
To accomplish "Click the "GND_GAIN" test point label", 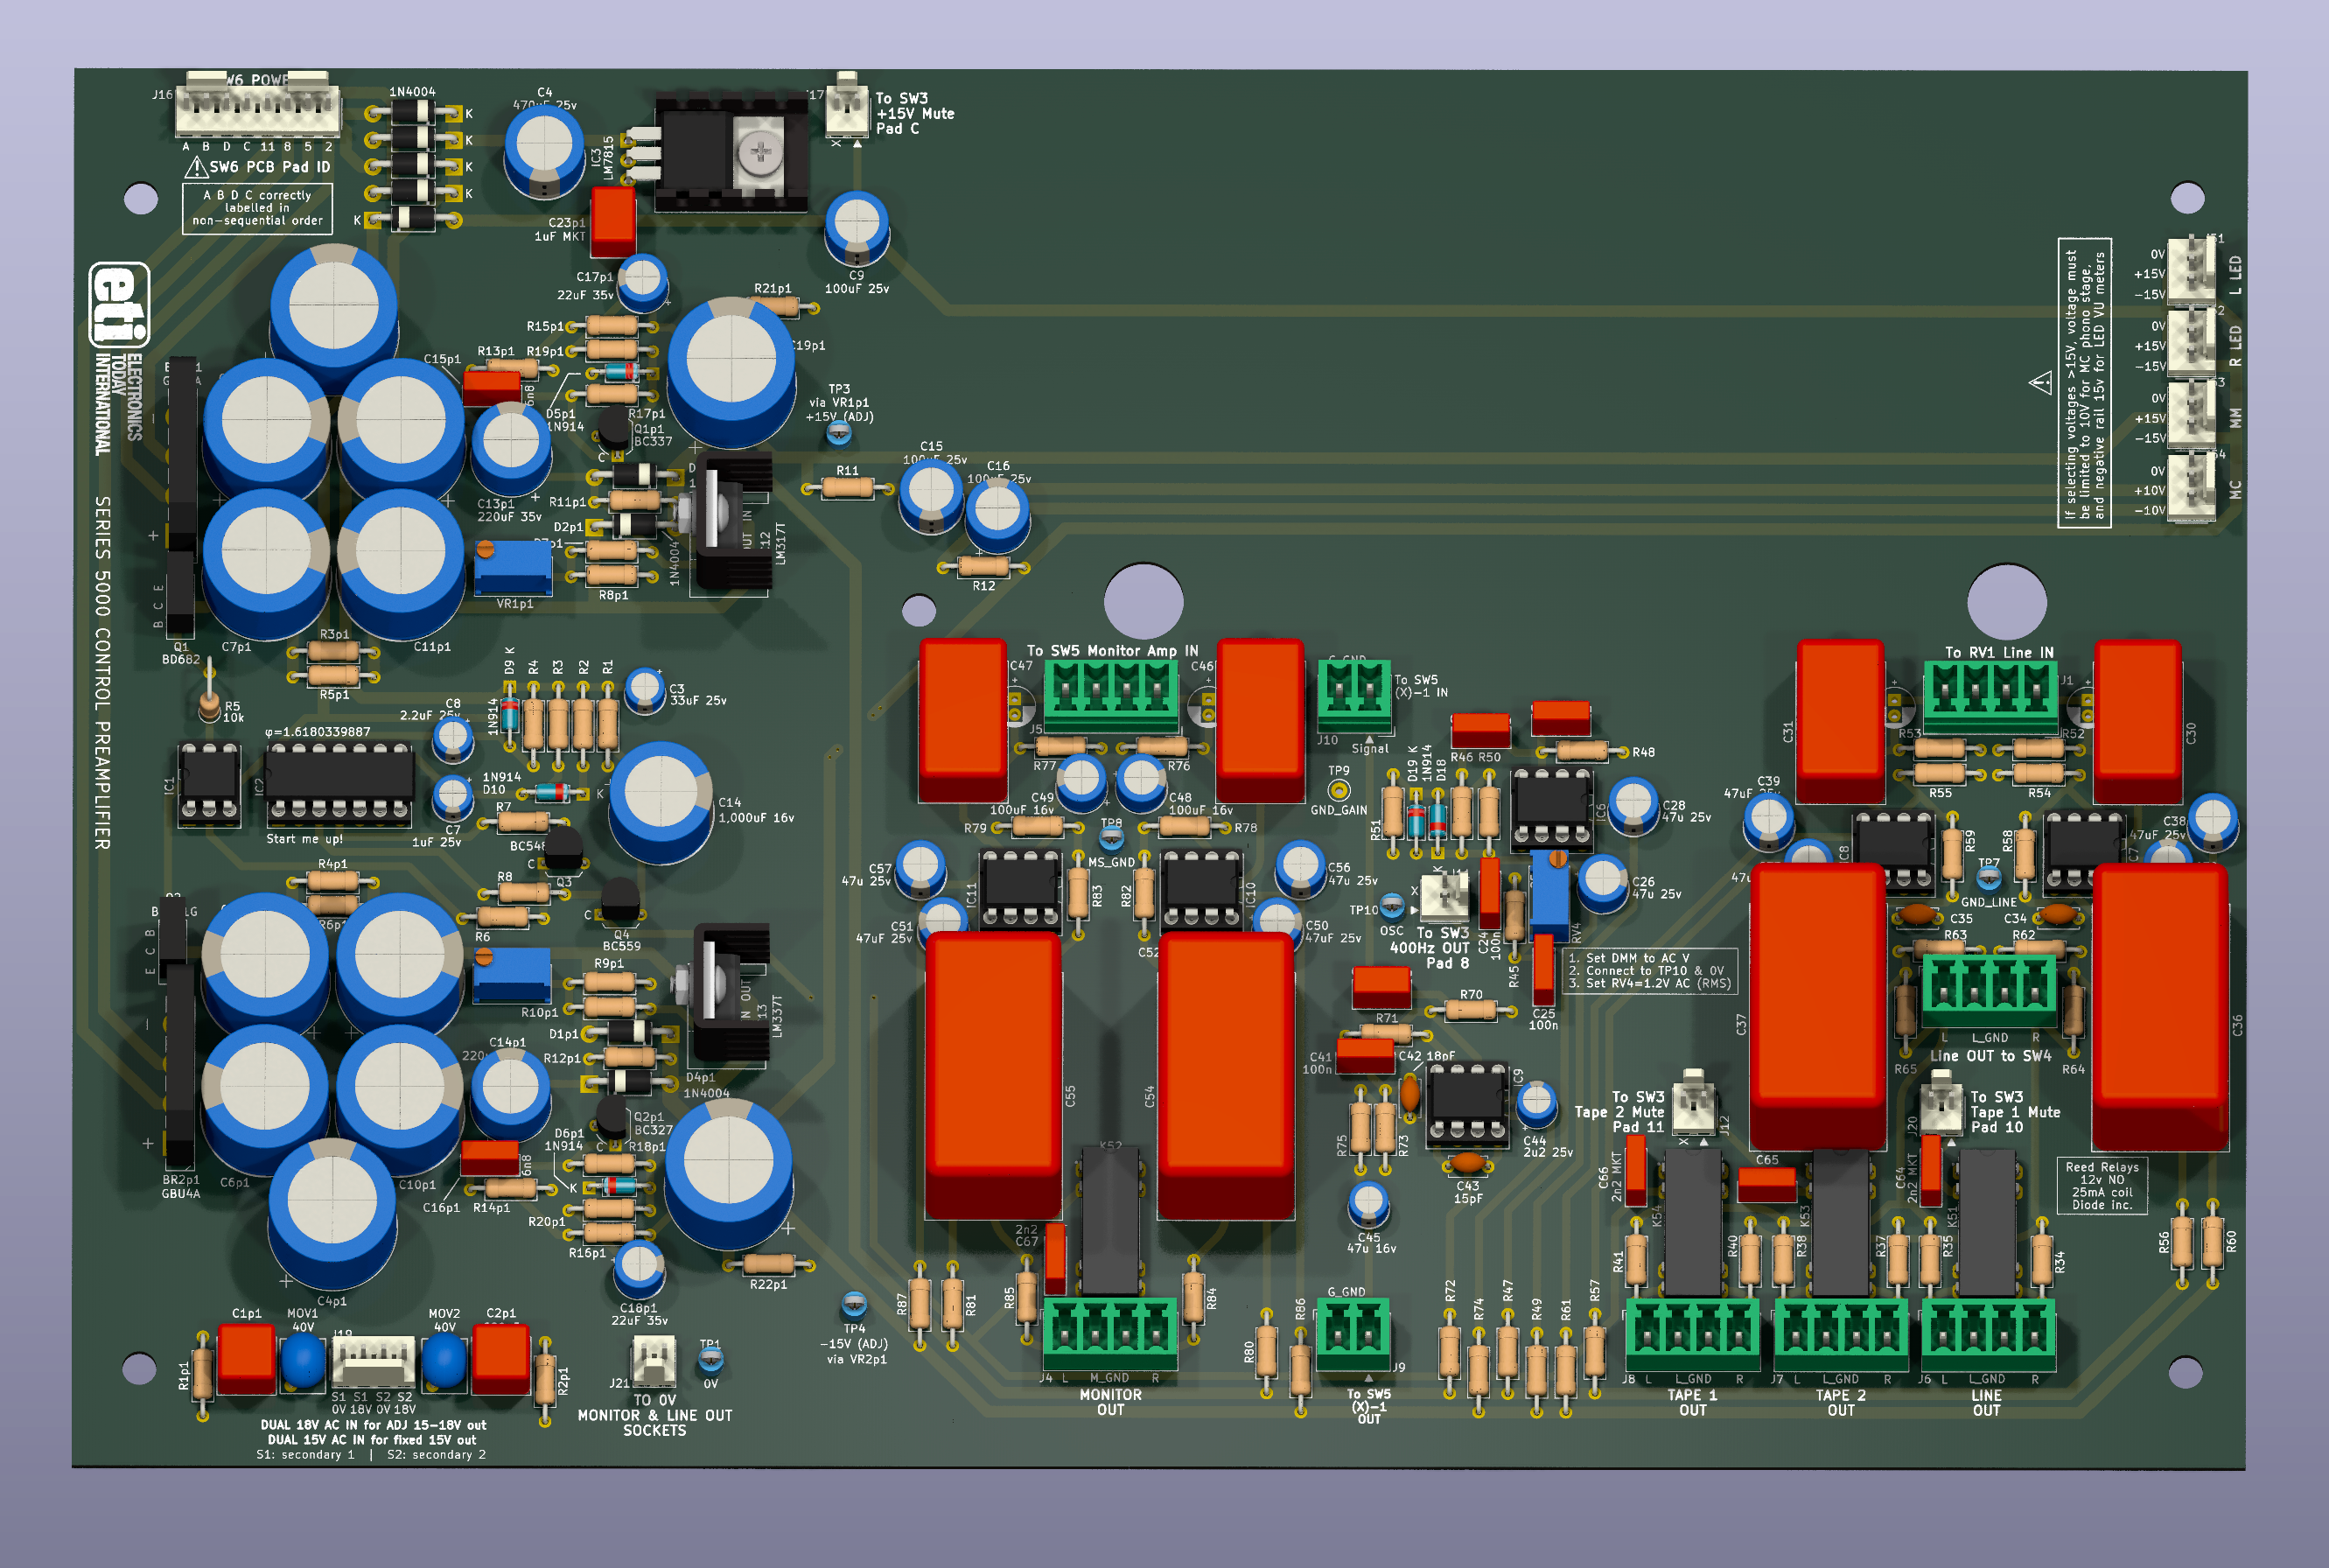I will point(1339,810).
